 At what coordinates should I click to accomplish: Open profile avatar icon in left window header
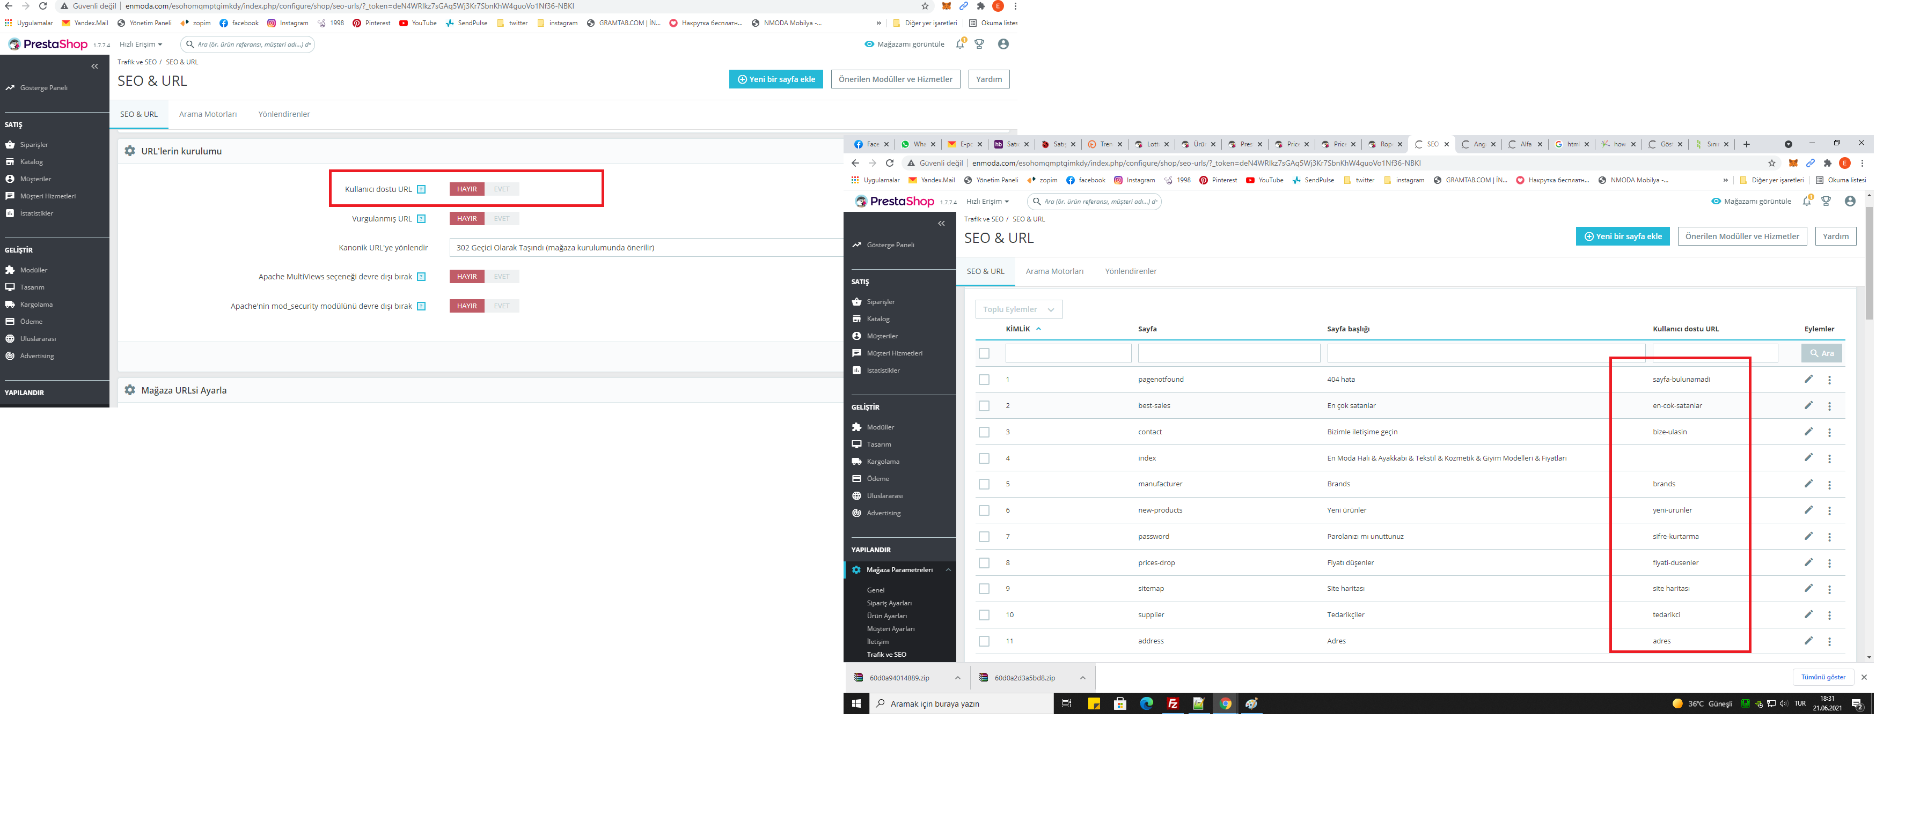[1003, 44]
